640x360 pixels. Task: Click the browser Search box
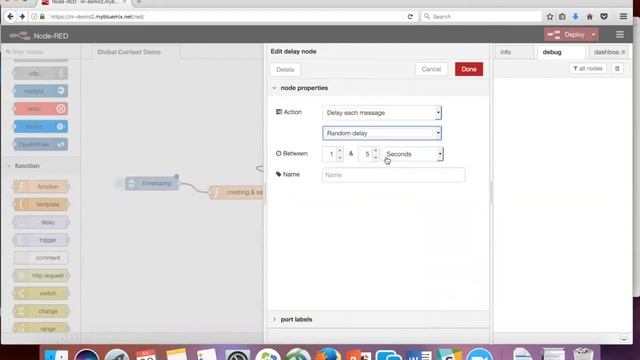click(481, 17)
